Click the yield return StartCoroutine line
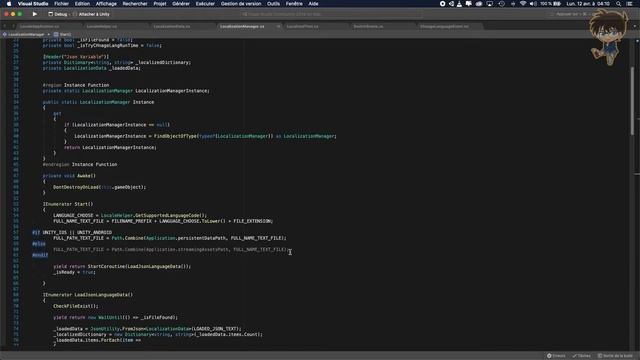The height and width of the screenshot is (360, 640). 122,267
